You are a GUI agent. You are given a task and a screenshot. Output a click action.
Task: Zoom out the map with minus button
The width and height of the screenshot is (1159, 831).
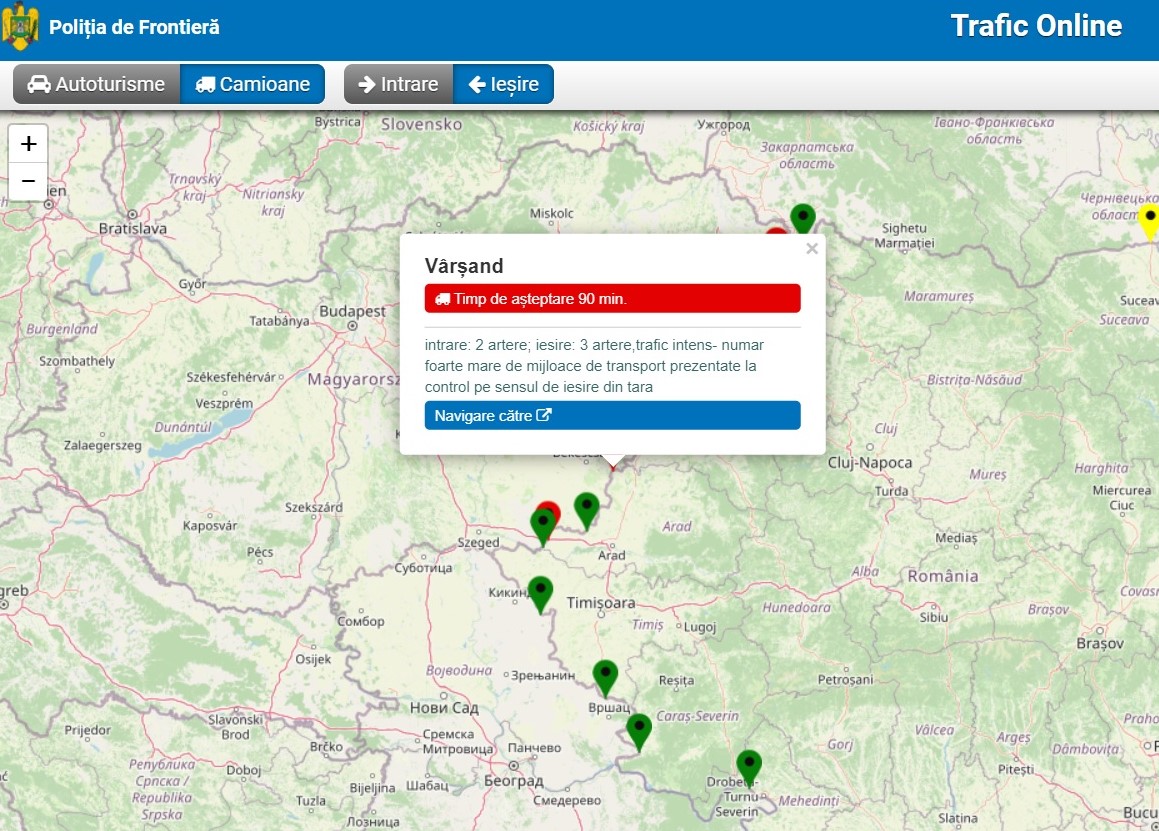[x=28, y=182]
